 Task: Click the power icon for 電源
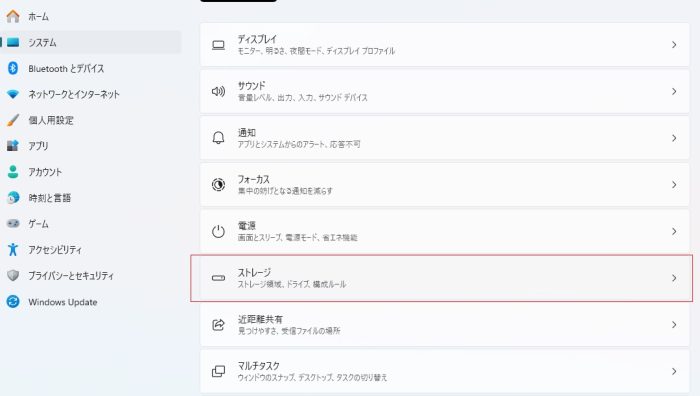(x=218, y=231)
